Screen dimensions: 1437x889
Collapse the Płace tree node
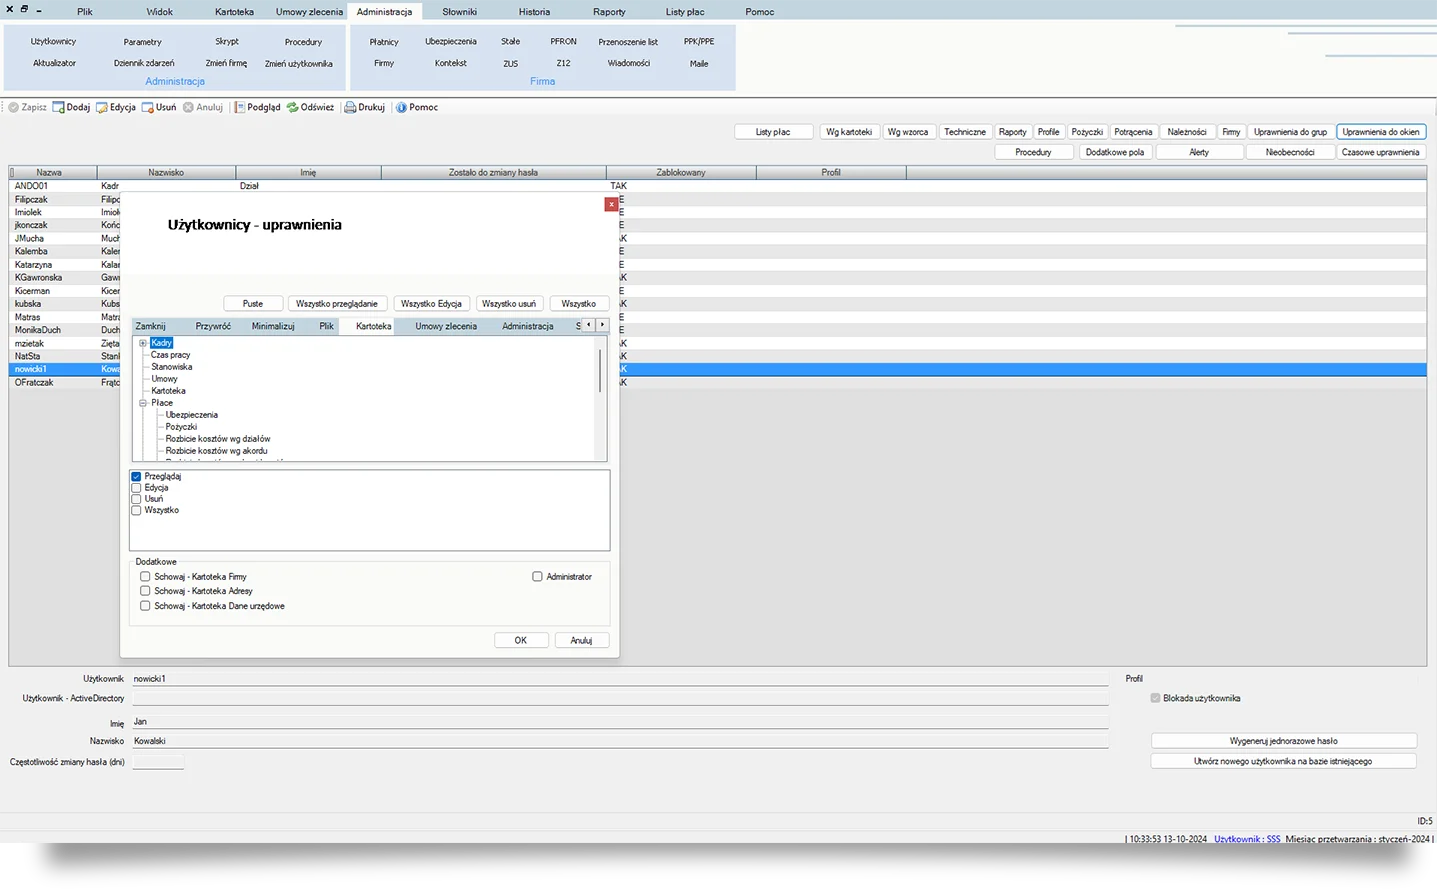coord(143,403)
